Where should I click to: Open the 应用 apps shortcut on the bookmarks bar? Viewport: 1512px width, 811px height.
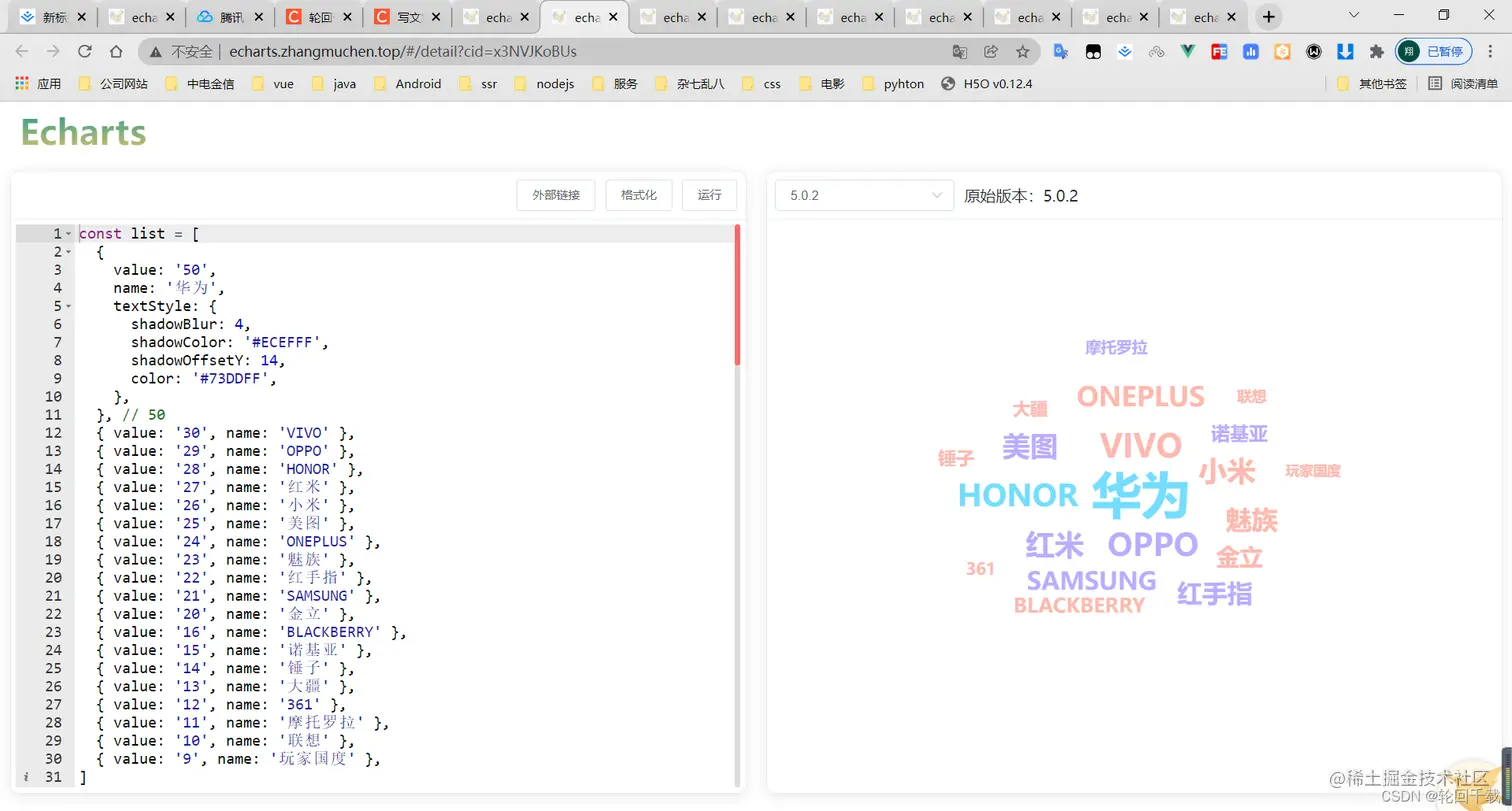(37, 83)
